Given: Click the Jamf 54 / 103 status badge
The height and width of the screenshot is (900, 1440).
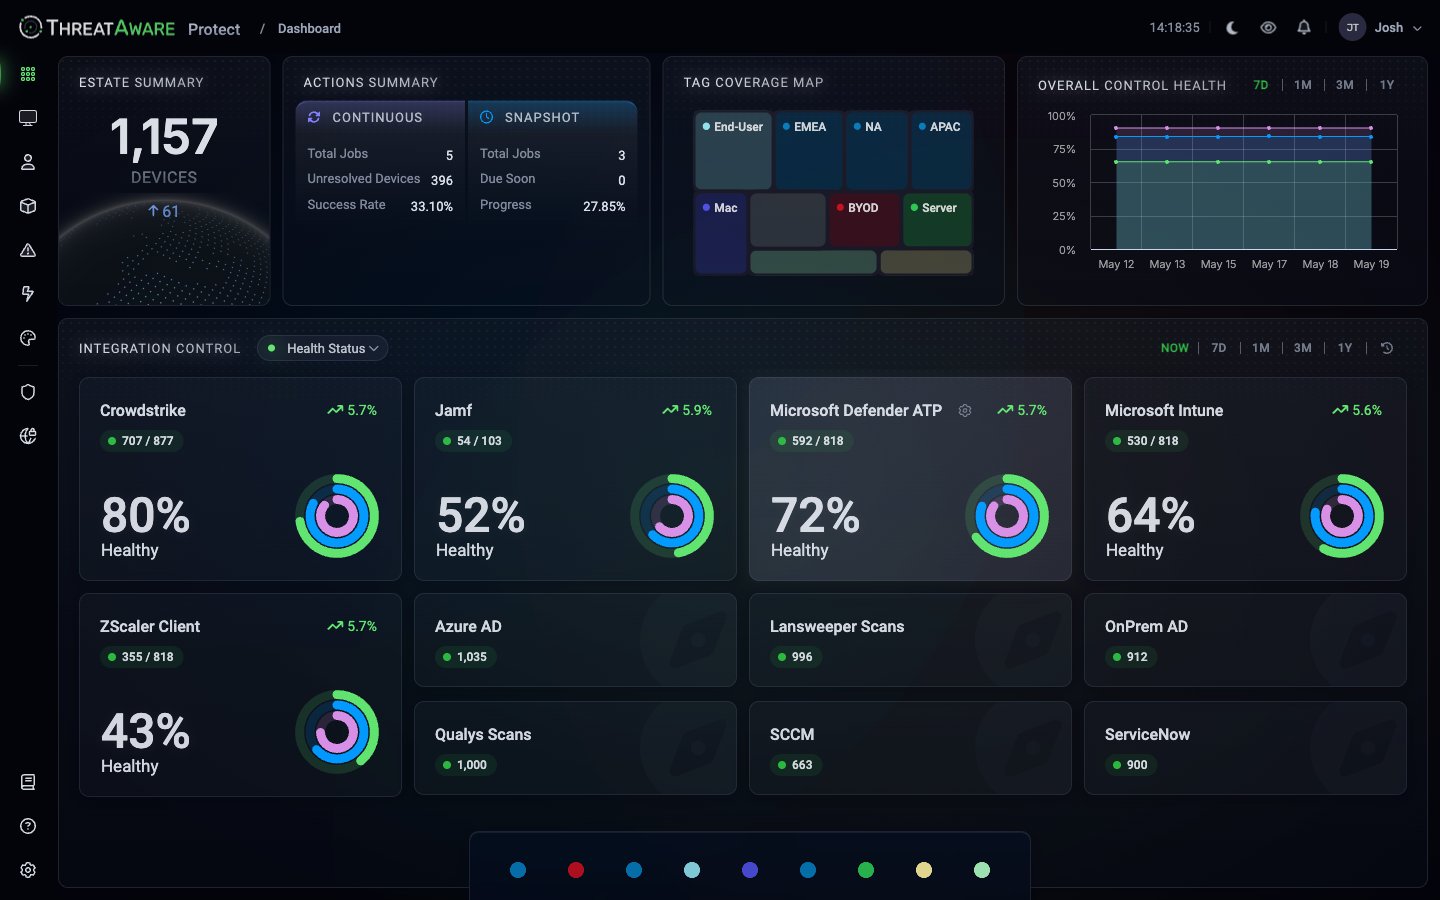Looking at the screenshot, I should (473, 441).
